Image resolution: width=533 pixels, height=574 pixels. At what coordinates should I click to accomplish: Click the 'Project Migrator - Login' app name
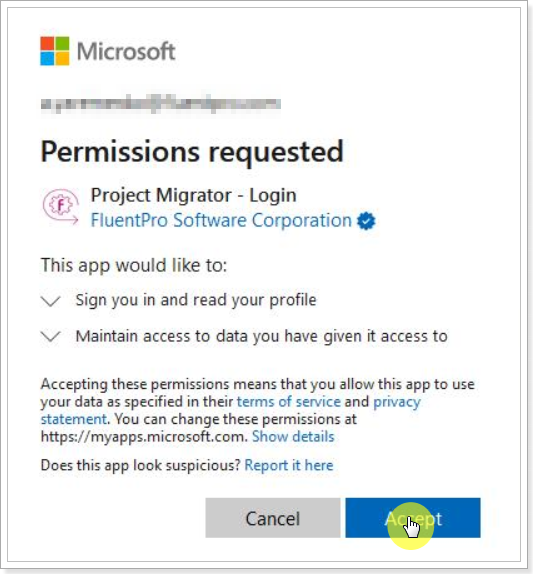(x=194, y=195)
